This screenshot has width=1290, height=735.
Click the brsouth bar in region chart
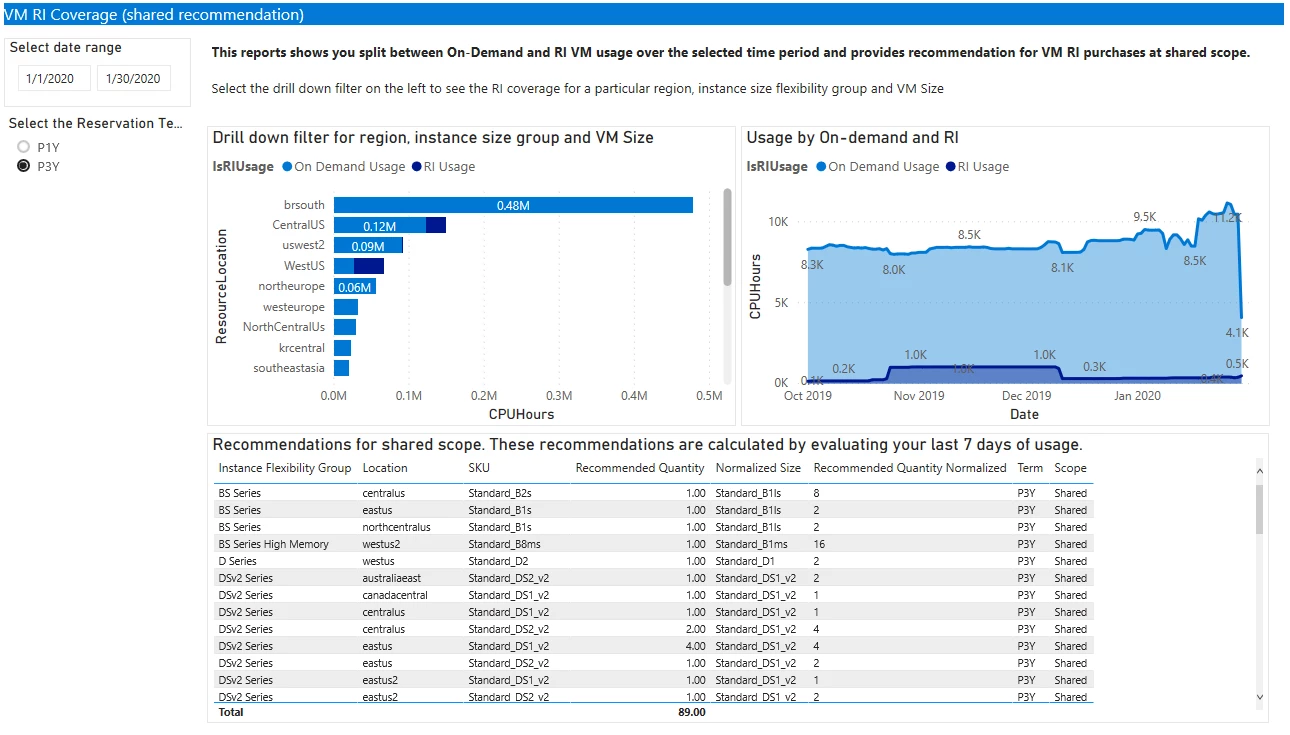[513, 205]
